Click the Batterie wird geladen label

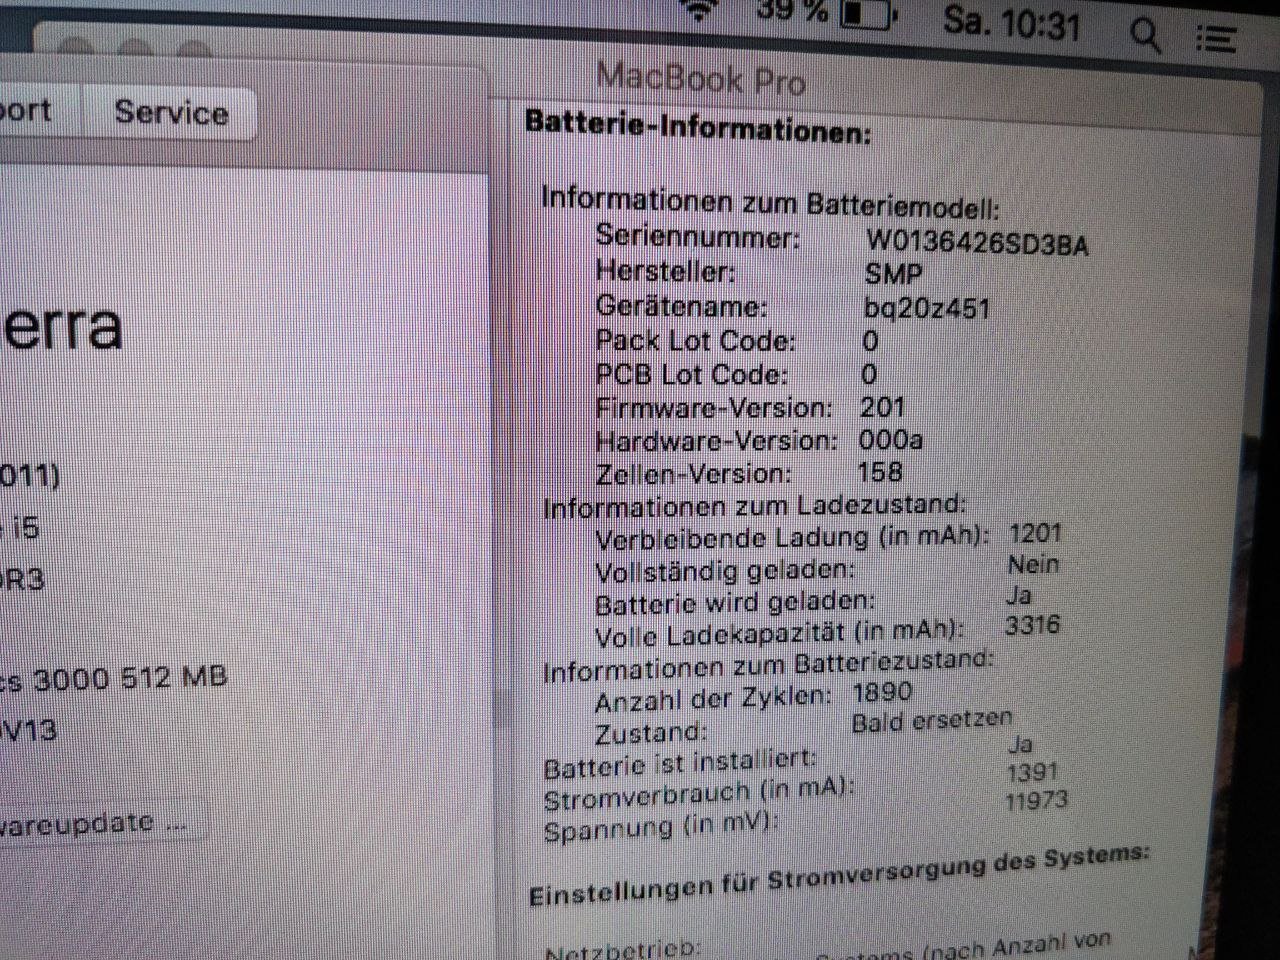click(x=734, y=603)
